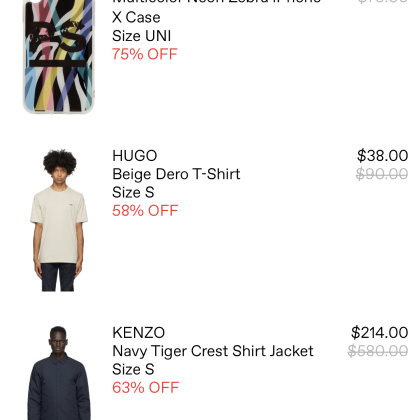Click the HUGO brand name
The height and width of the screenshot is (420, 420).
135,156
